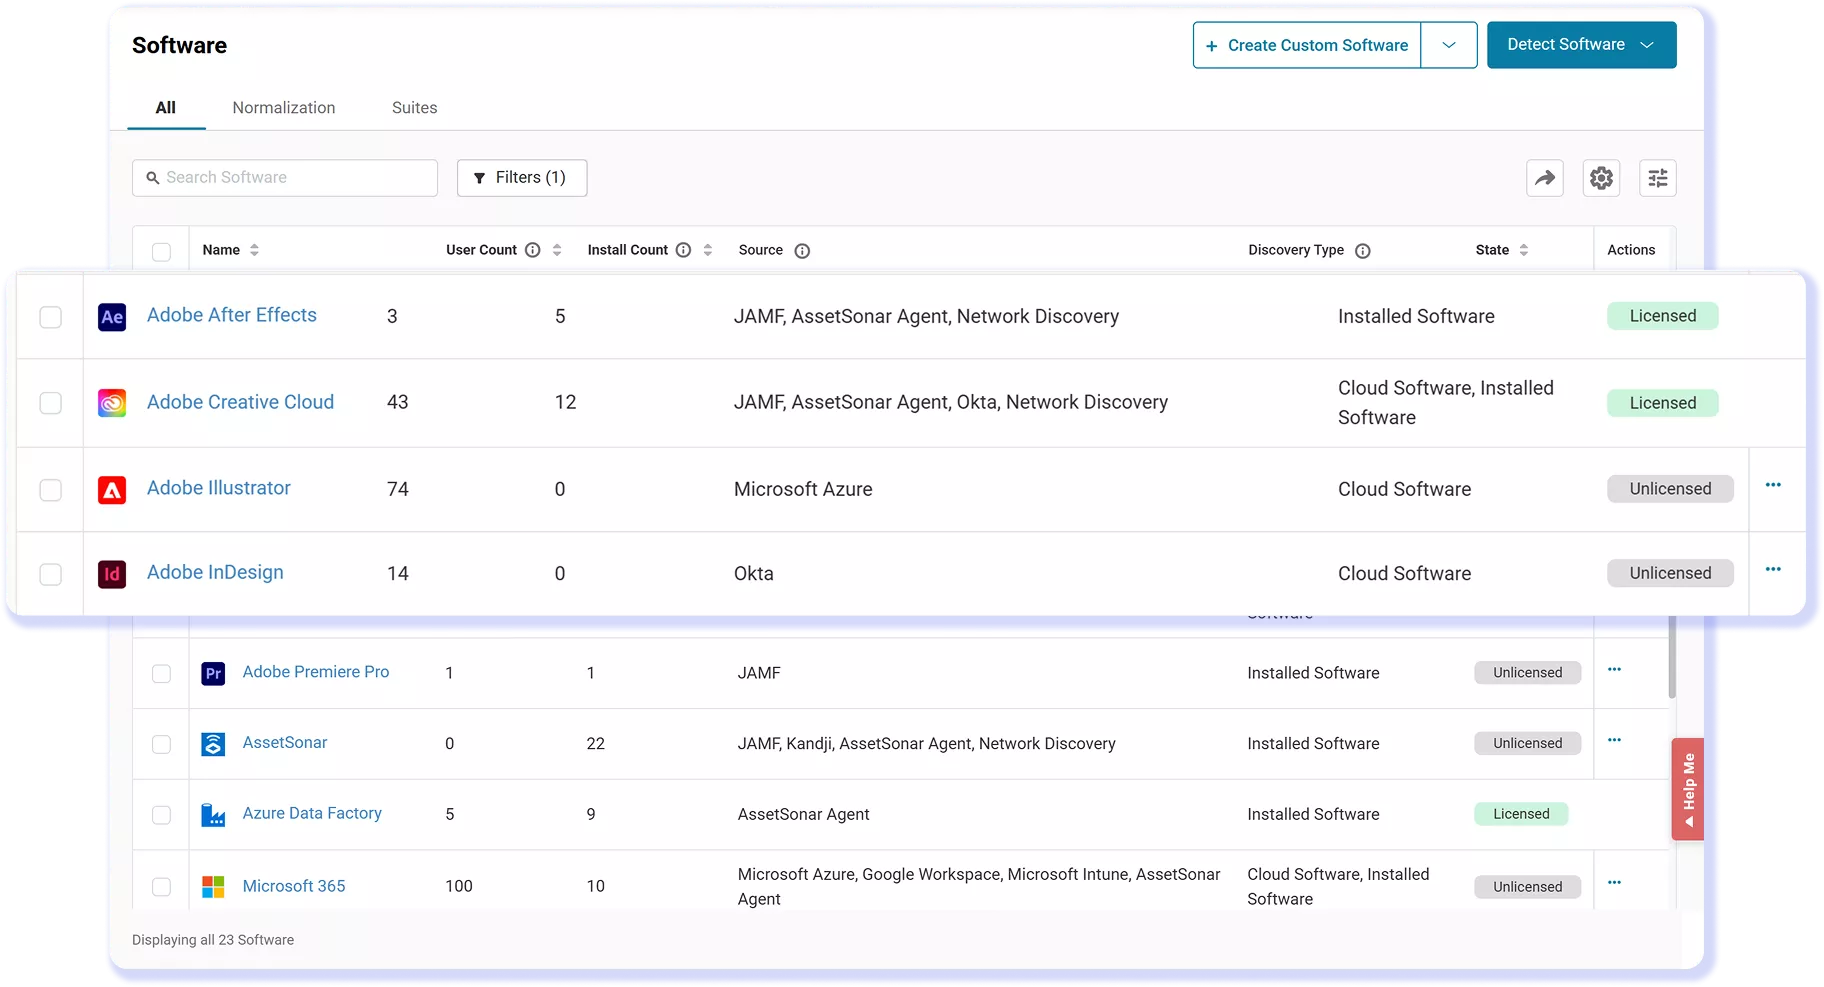Open actions menu for Microsoft 365
Image resolution: width=1824 pixels, height=987 pixels.
1614,882
